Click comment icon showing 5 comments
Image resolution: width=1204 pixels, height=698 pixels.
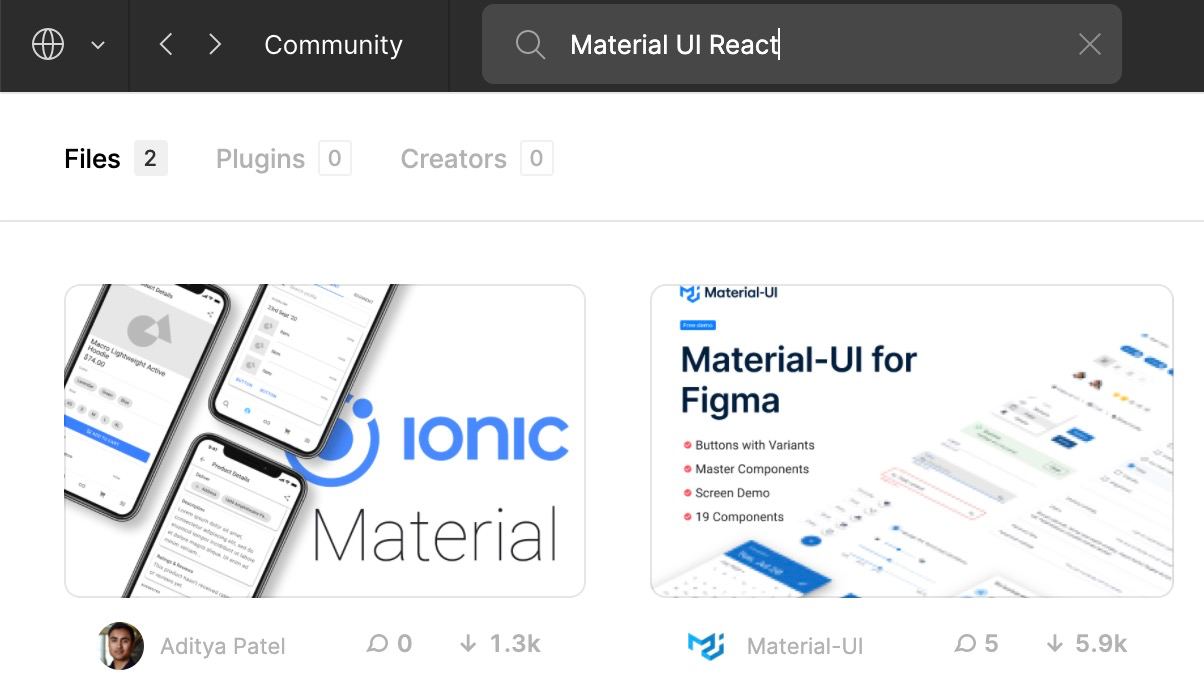pos(964,644)
